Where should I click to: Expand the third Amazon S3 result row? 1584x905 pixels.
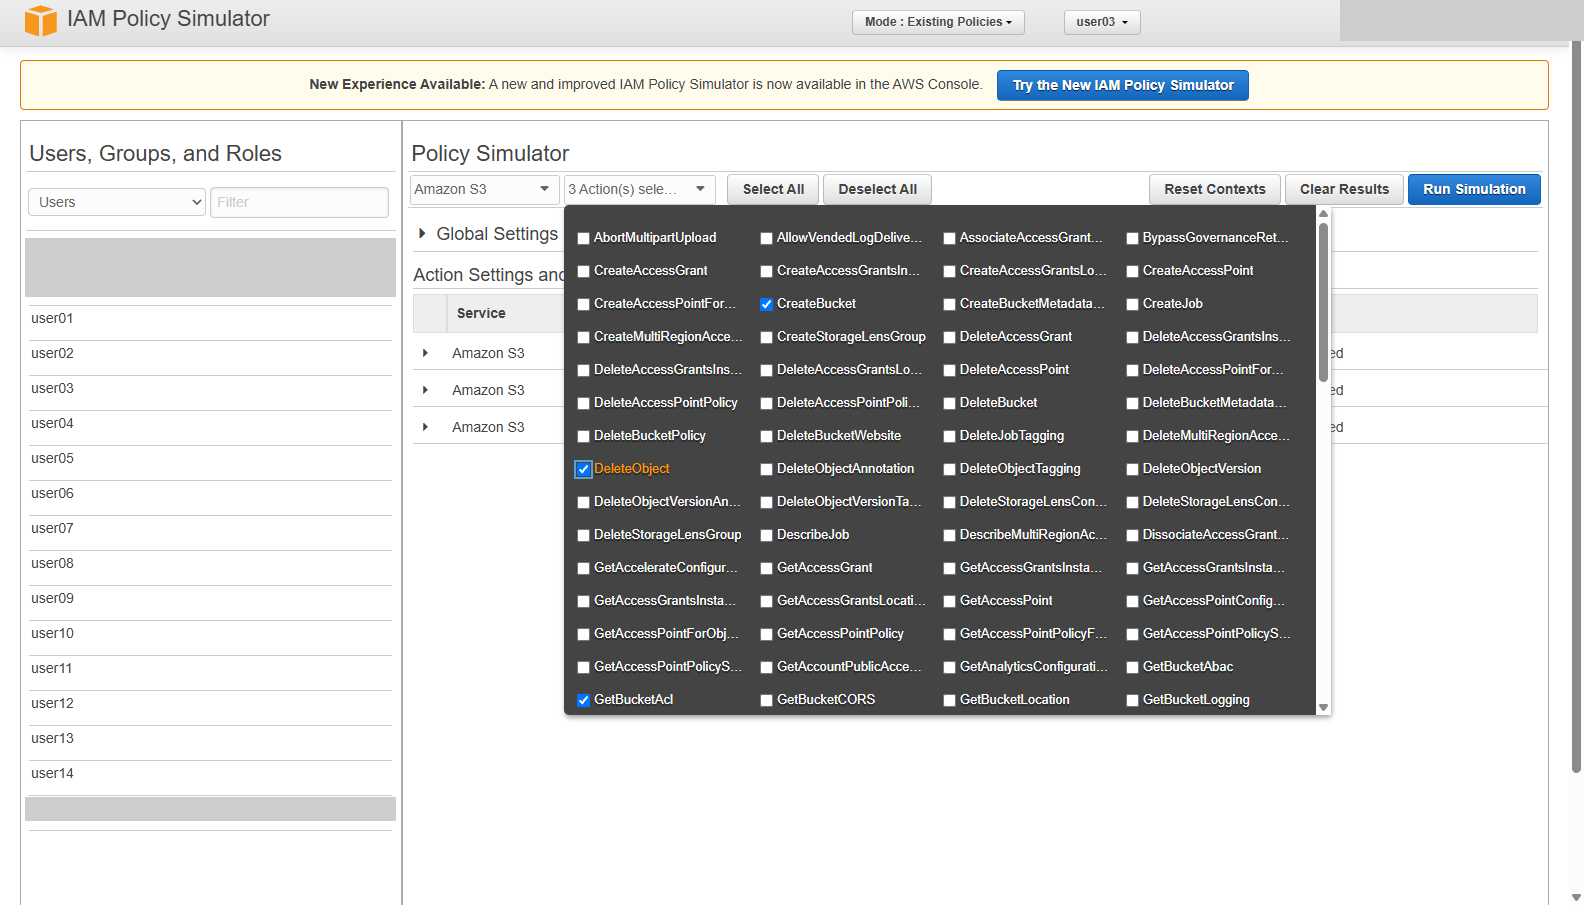tap(426, 427)
